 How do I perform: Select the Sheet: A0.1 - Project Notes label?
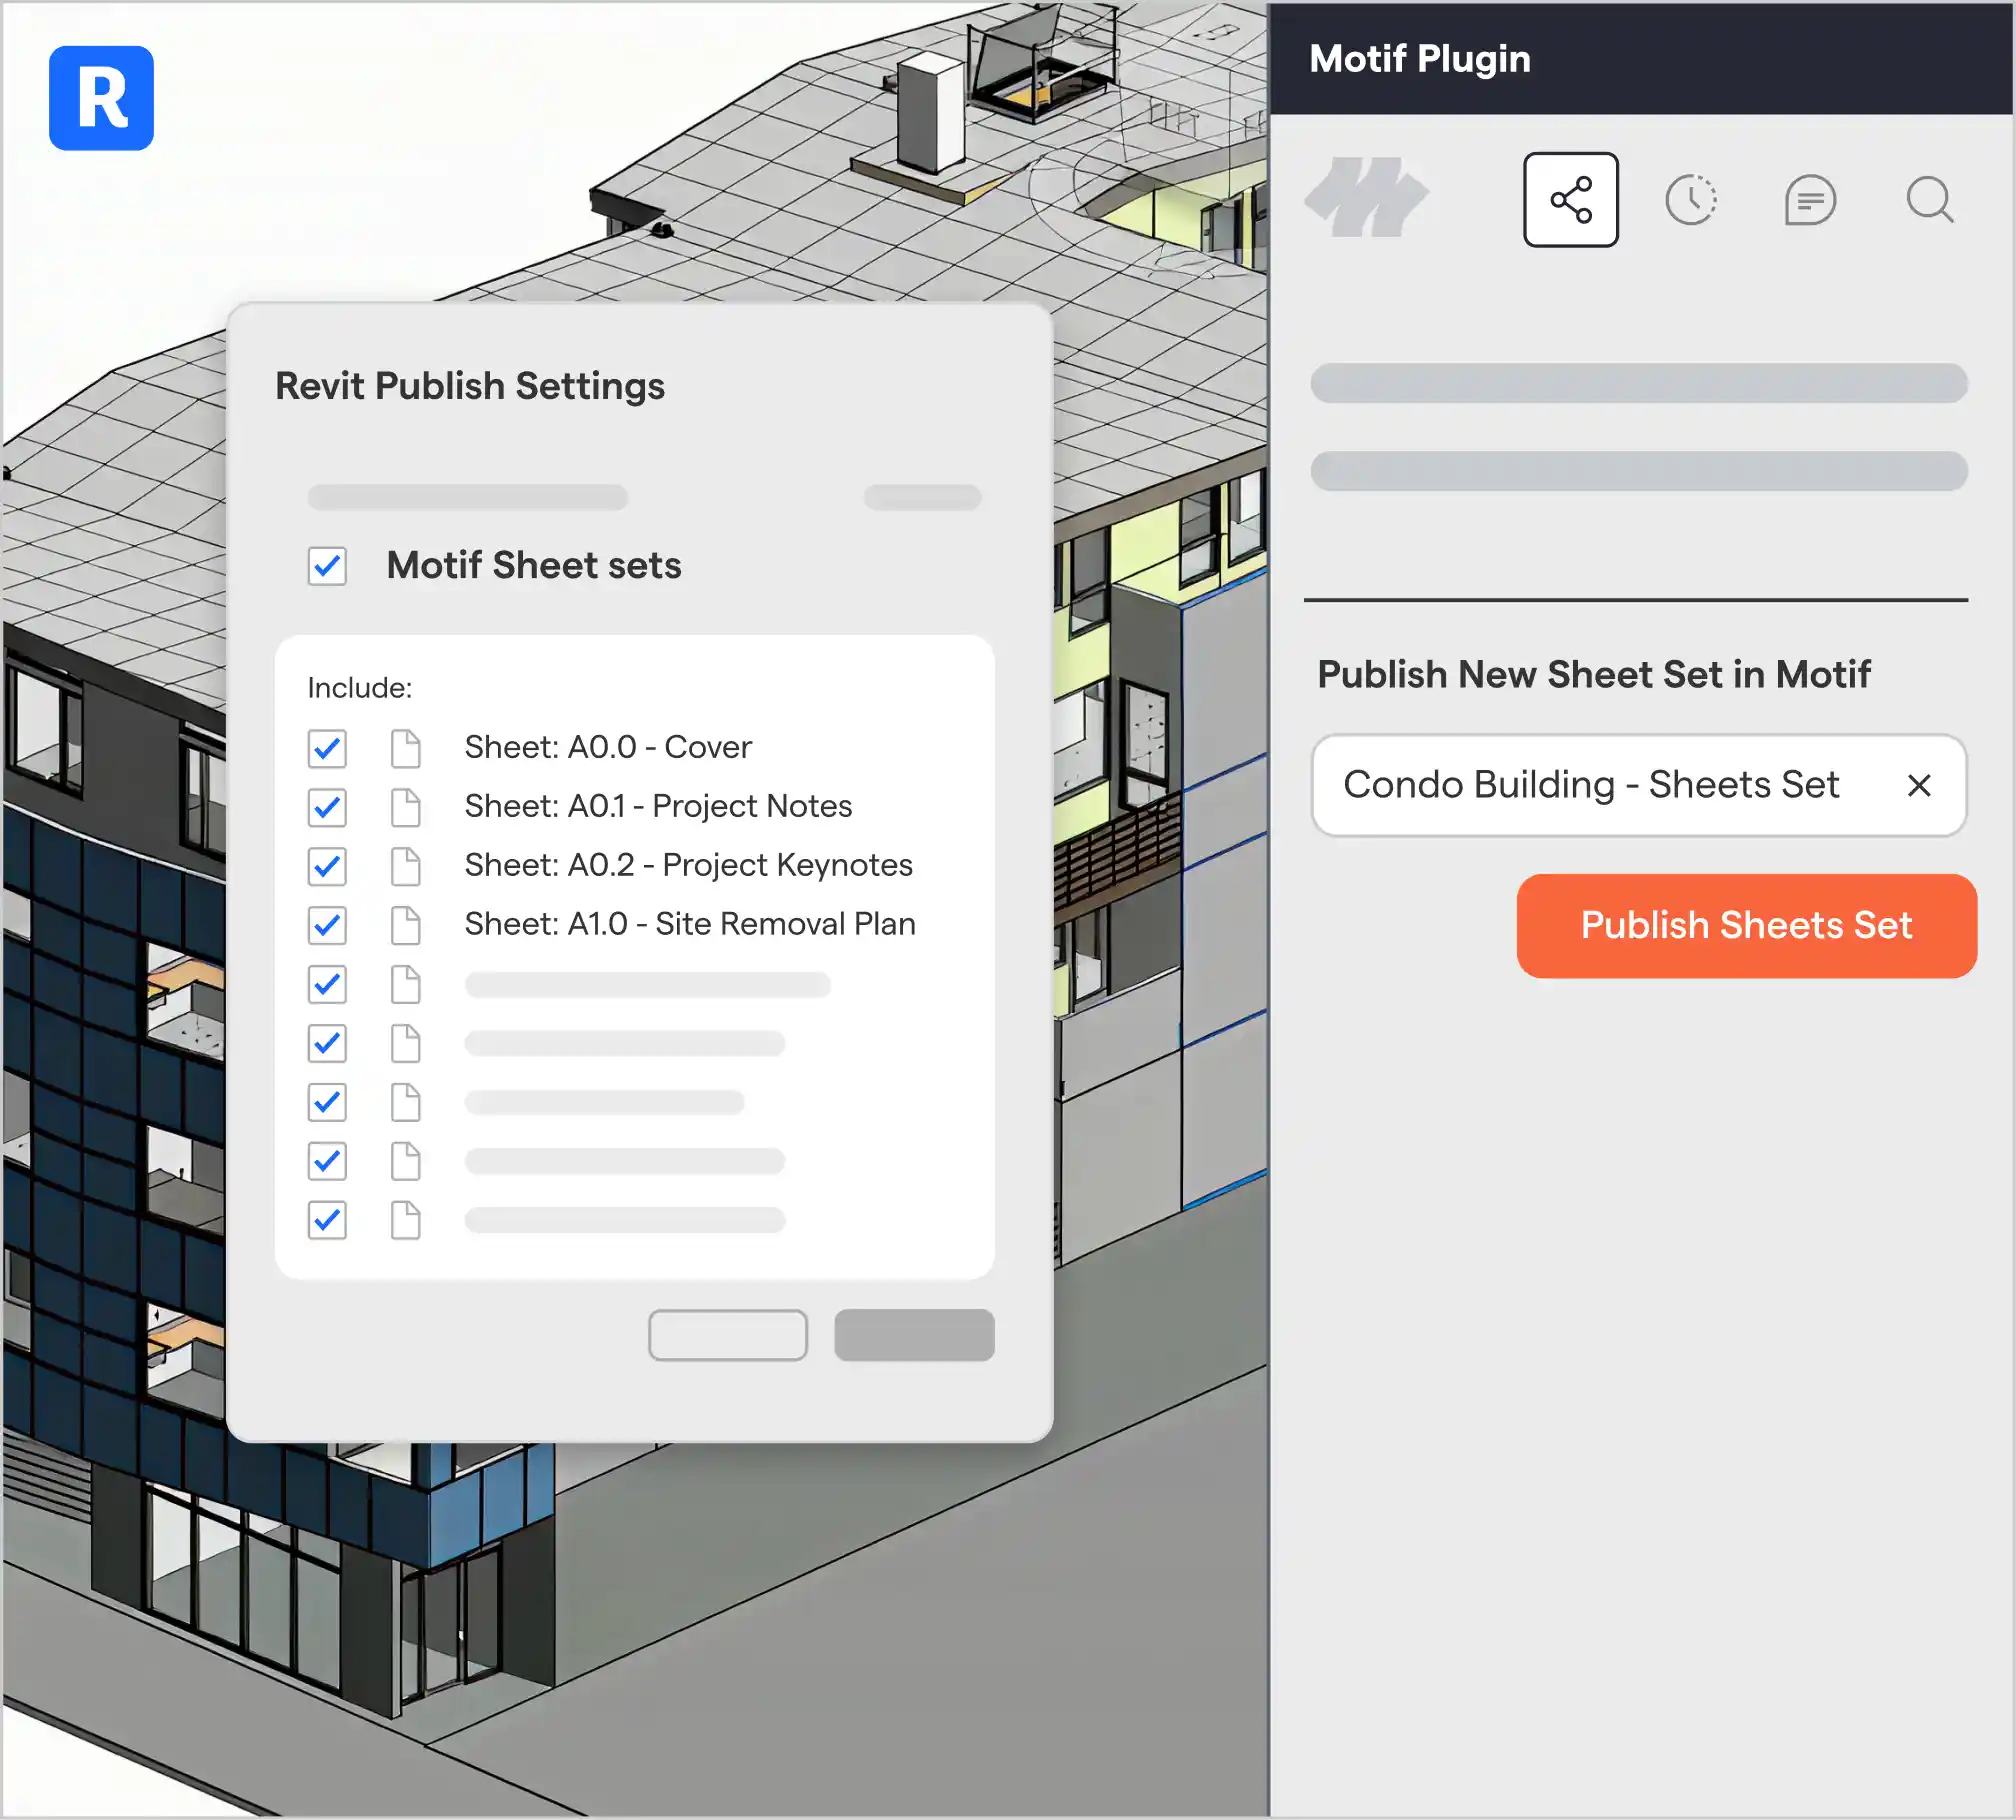tap(658, 806)
